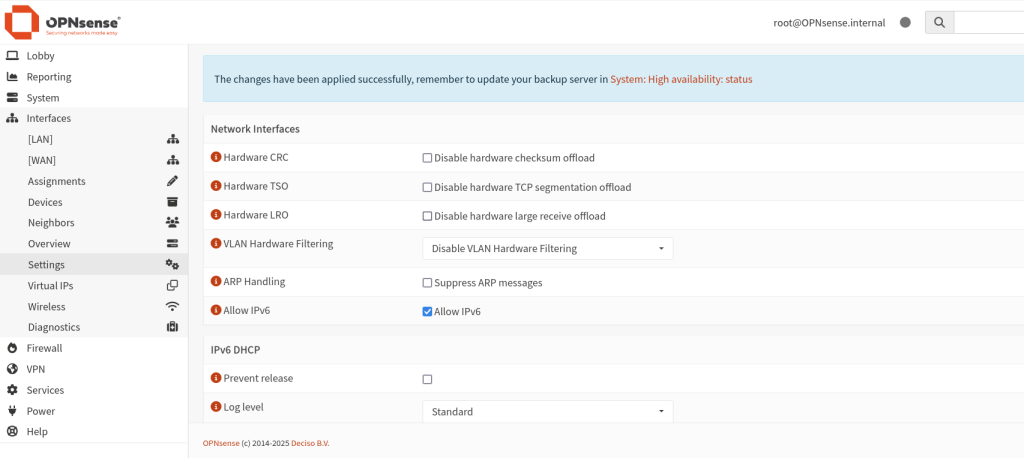This screenshot has width=1024, height=458.
Task: Select Neighbors in the Interfaces menu
Action: (x=51, y=223)
